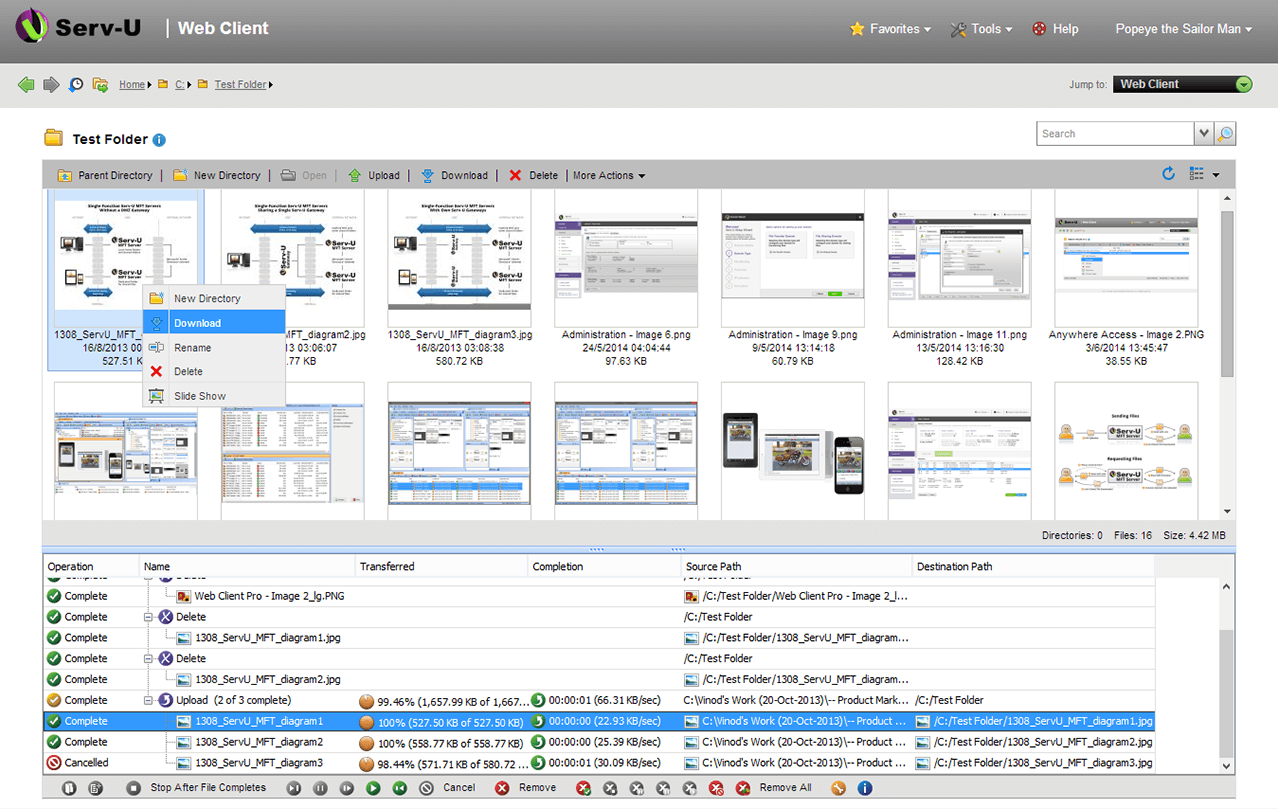Screen dimensions: 1278x809
Task: Click the Source Path column header
Action: click(x=796, y=567)
